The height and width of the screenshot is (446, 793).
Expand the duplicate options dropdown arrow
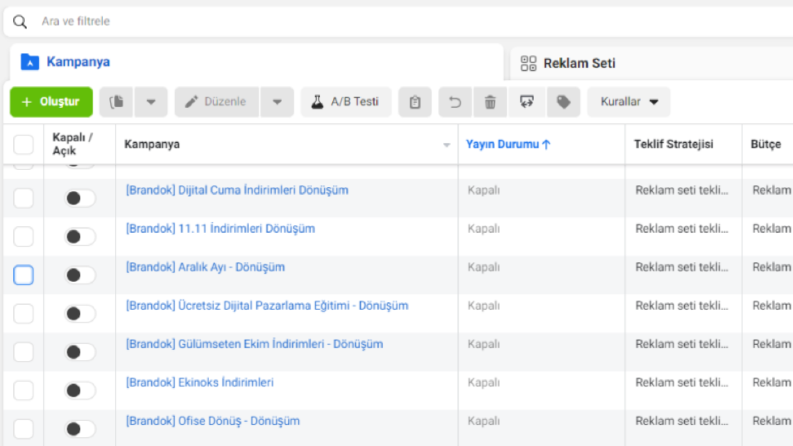(151, 102)
